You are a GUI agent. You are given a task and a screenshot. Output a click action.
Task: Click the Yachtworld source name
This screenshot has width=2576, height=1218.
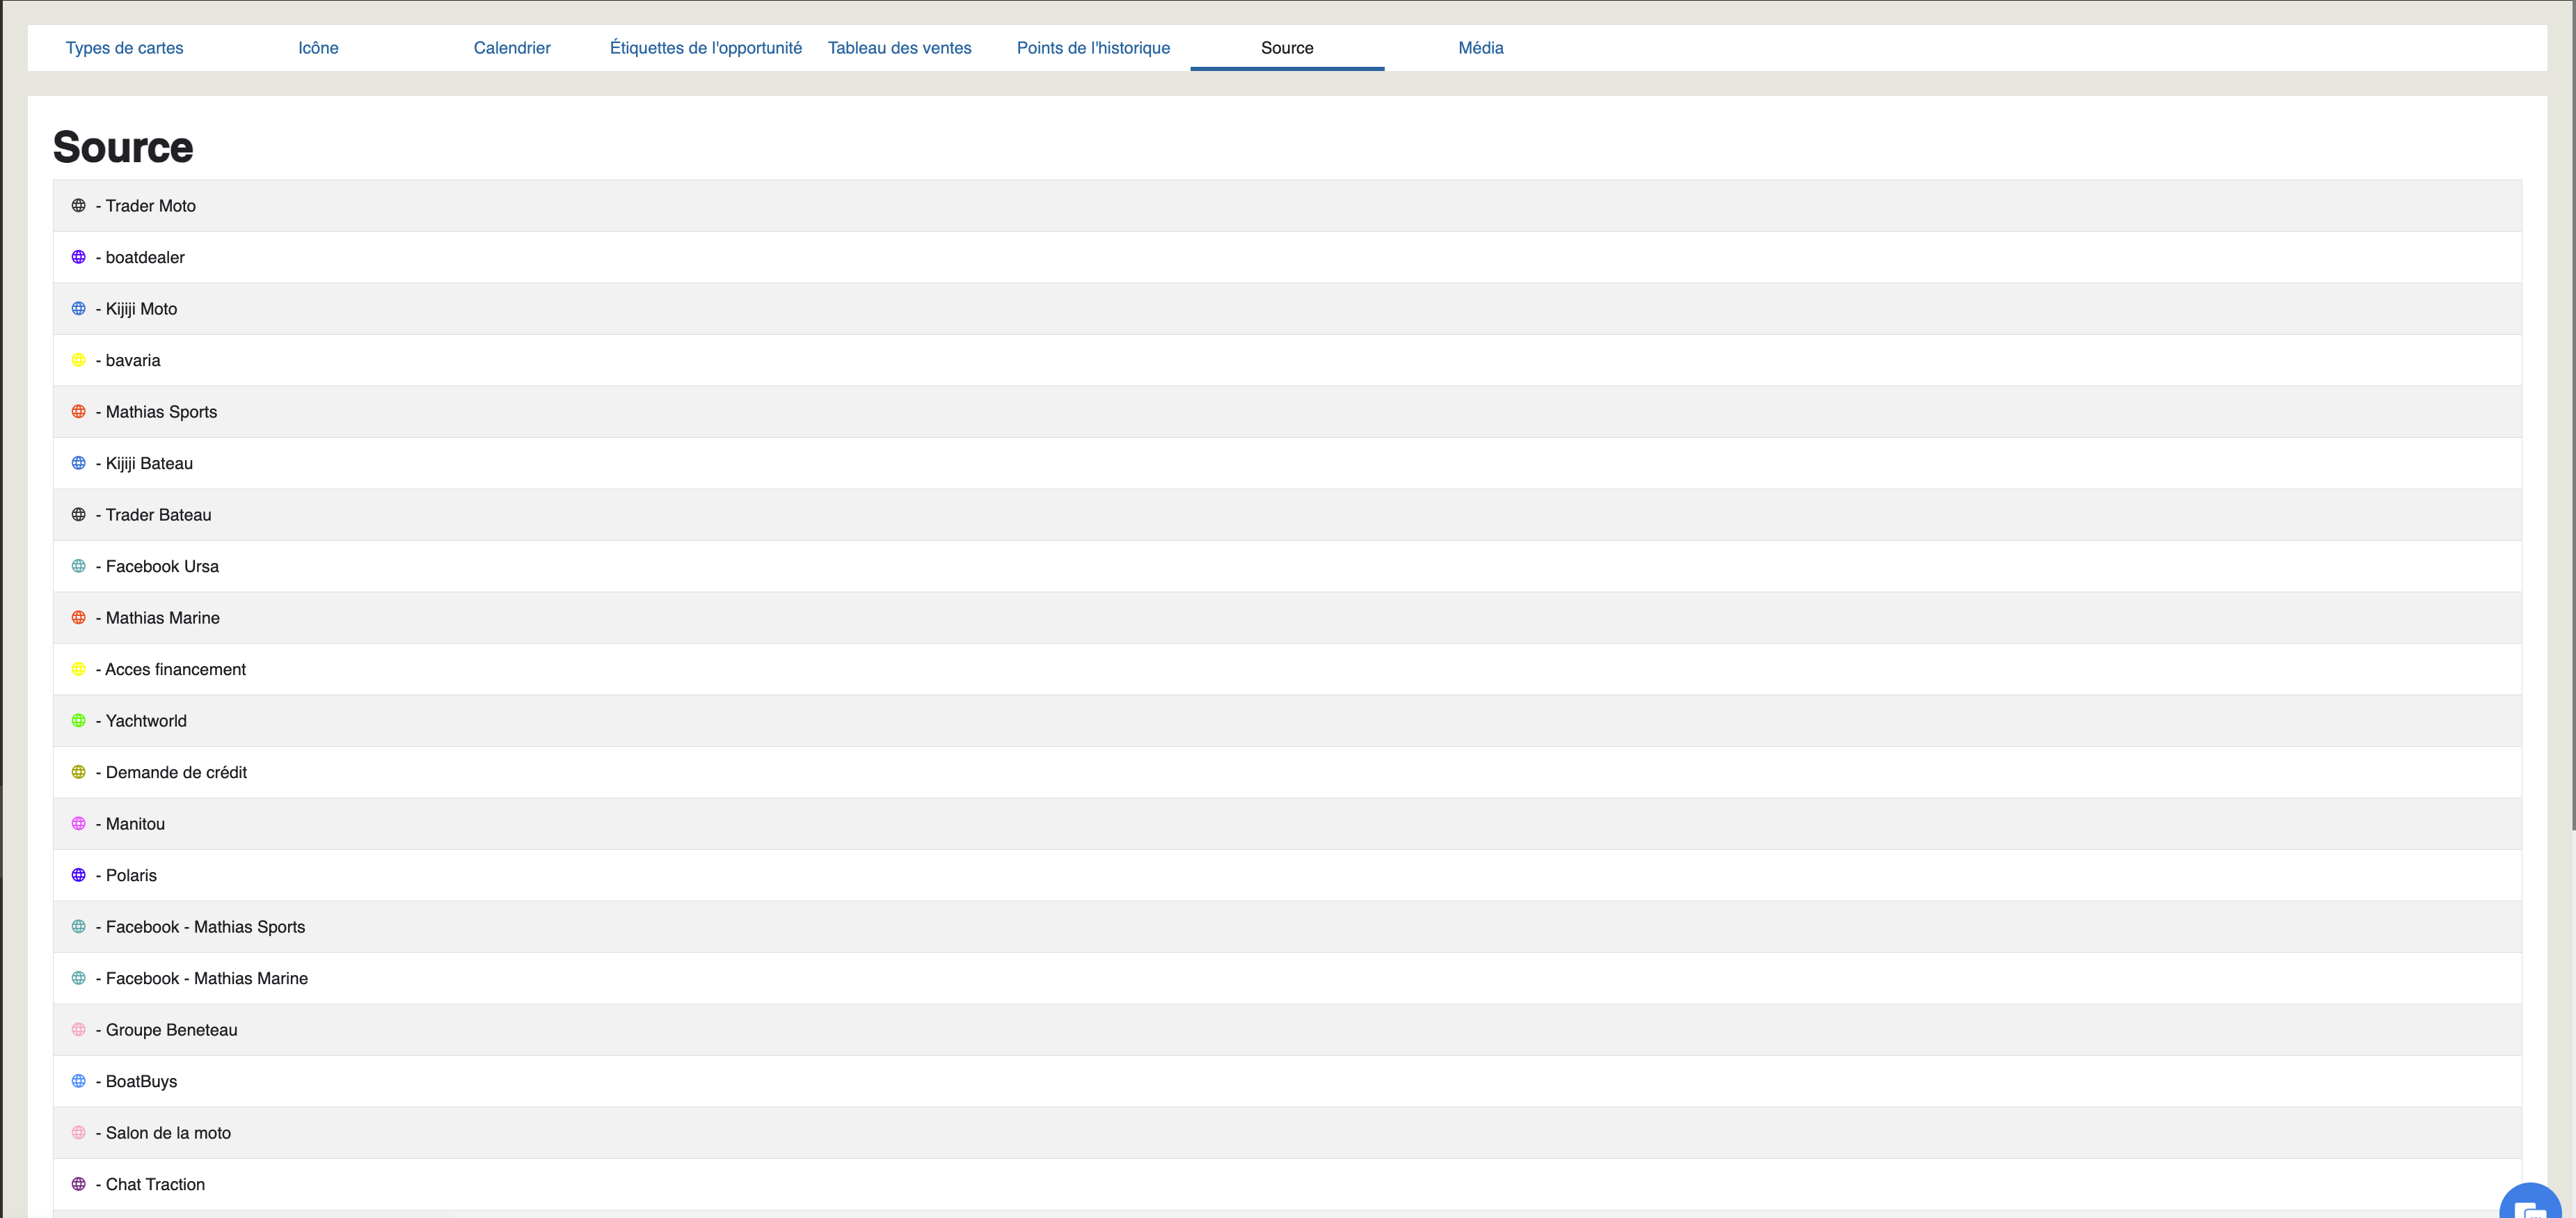(x=146, y=721)
